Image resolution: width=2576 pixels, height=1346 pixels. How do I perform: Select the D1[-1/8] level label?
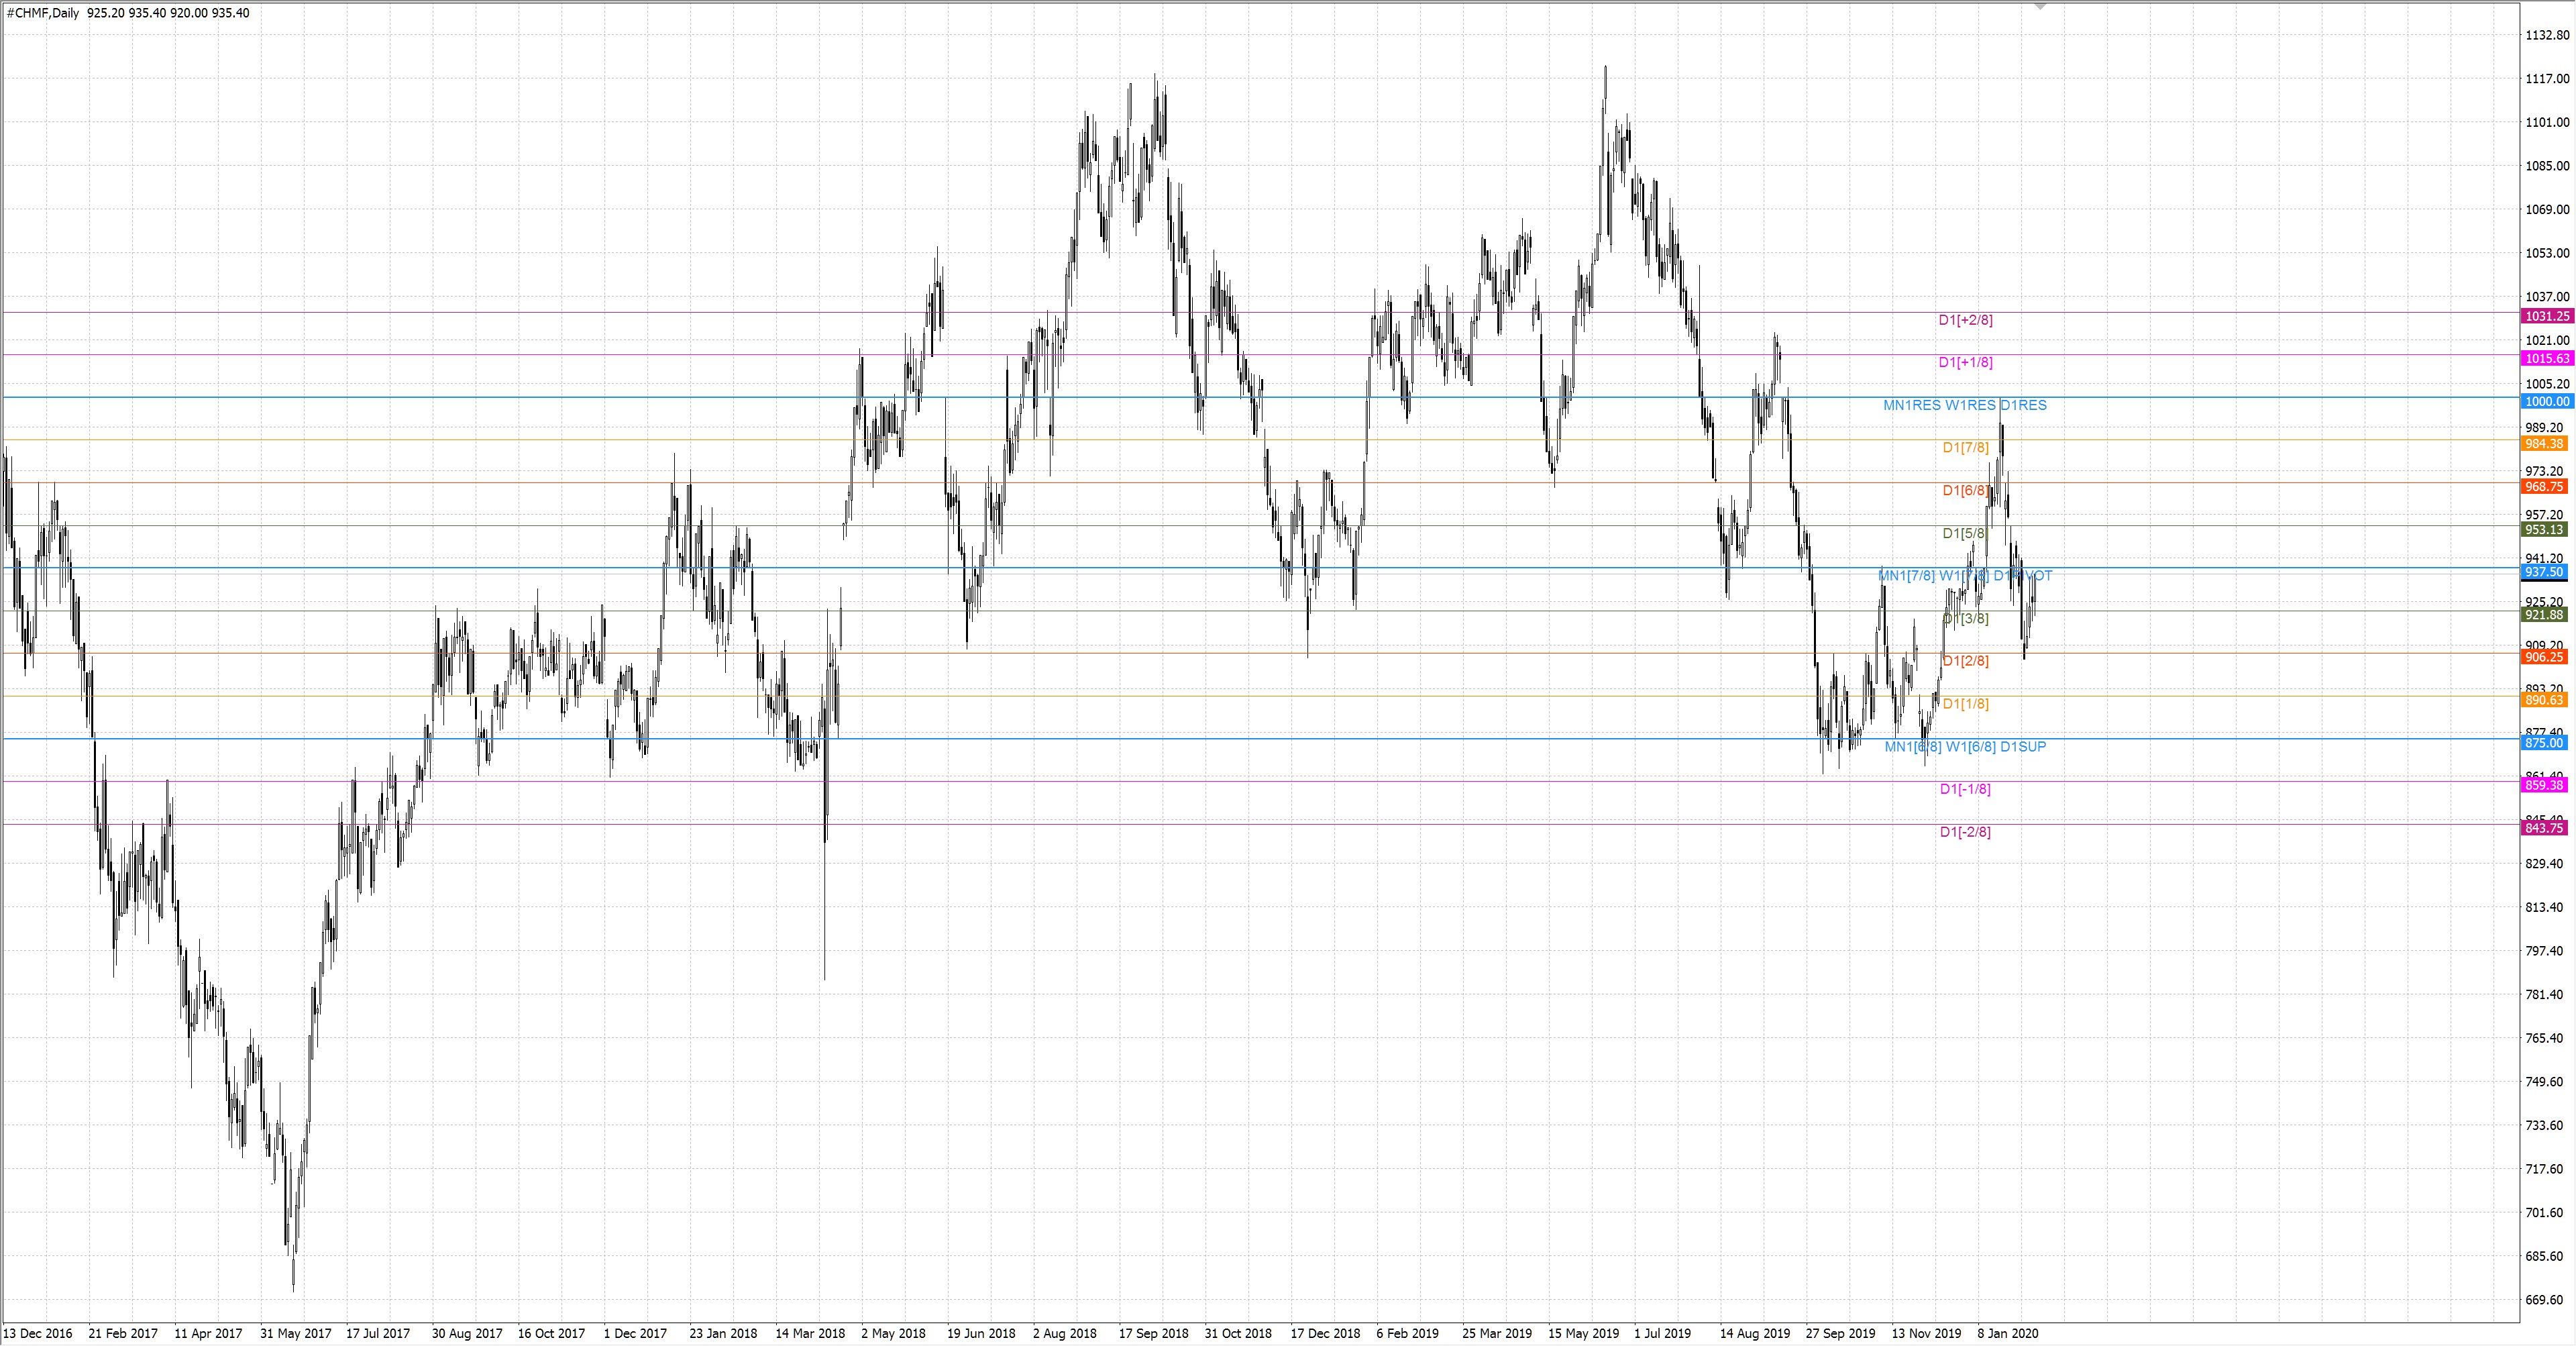tap(1965, 789)
